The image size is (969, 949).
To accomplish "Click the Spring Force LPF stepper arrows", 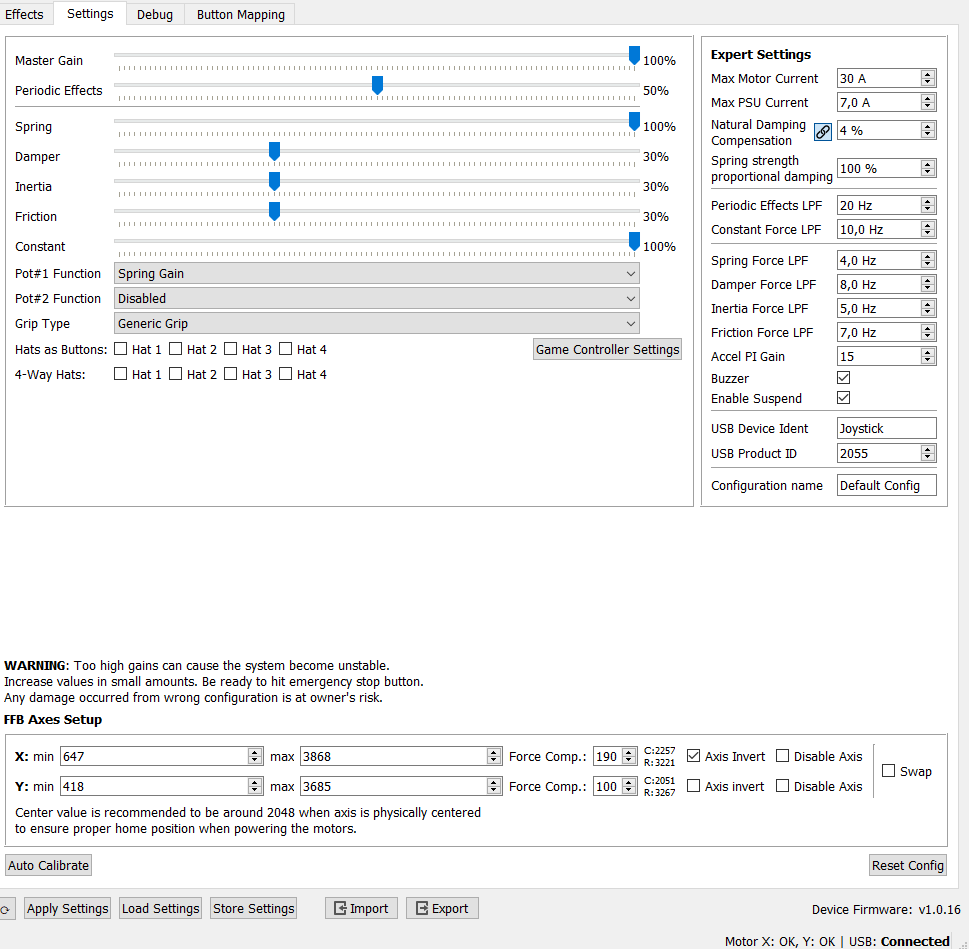I will (927, 260).
